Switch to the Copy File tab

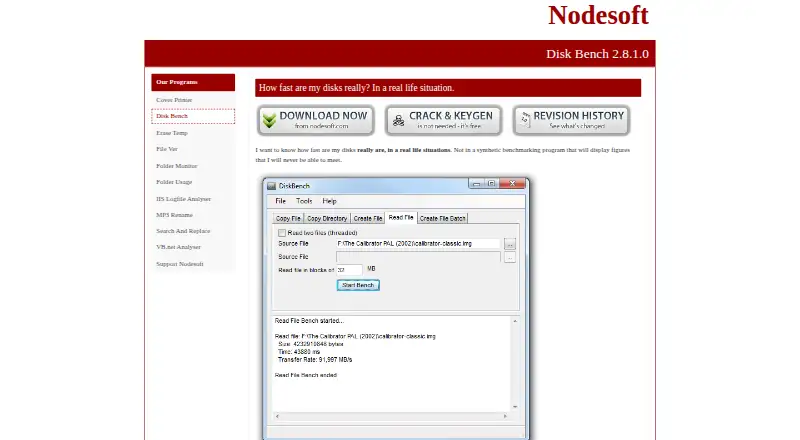(x=288, y=218)
